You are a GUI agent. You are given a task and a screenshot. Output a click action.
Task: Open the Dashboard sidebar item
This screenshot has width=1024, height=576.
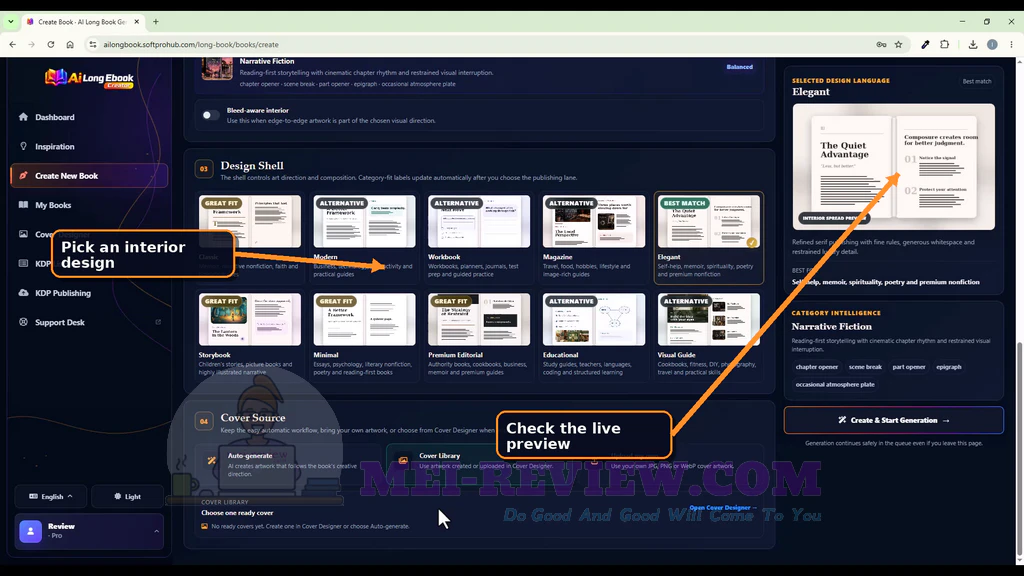pyautogui.click(x=55, y=117)
